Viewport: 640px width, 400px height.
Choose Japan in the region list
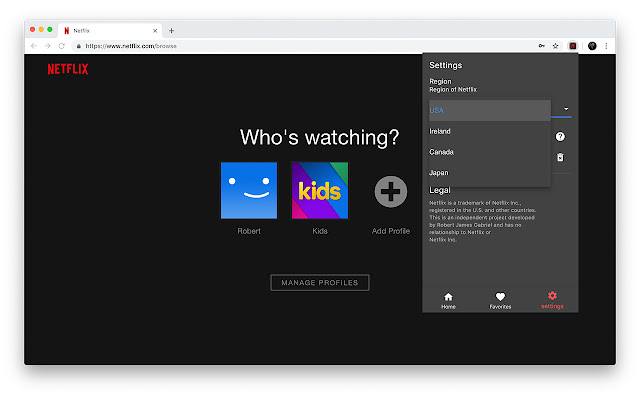[x=490, y=173]
